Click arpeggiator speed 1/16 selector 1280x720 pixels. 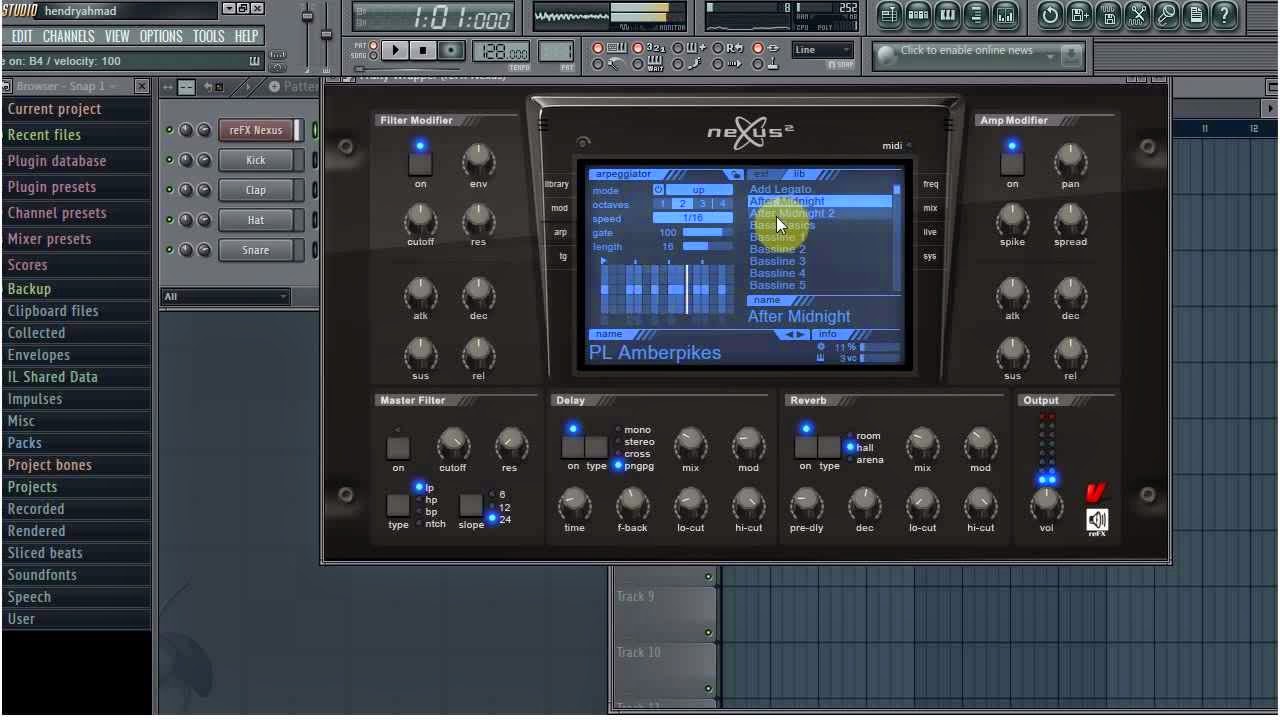coord(692,218)
